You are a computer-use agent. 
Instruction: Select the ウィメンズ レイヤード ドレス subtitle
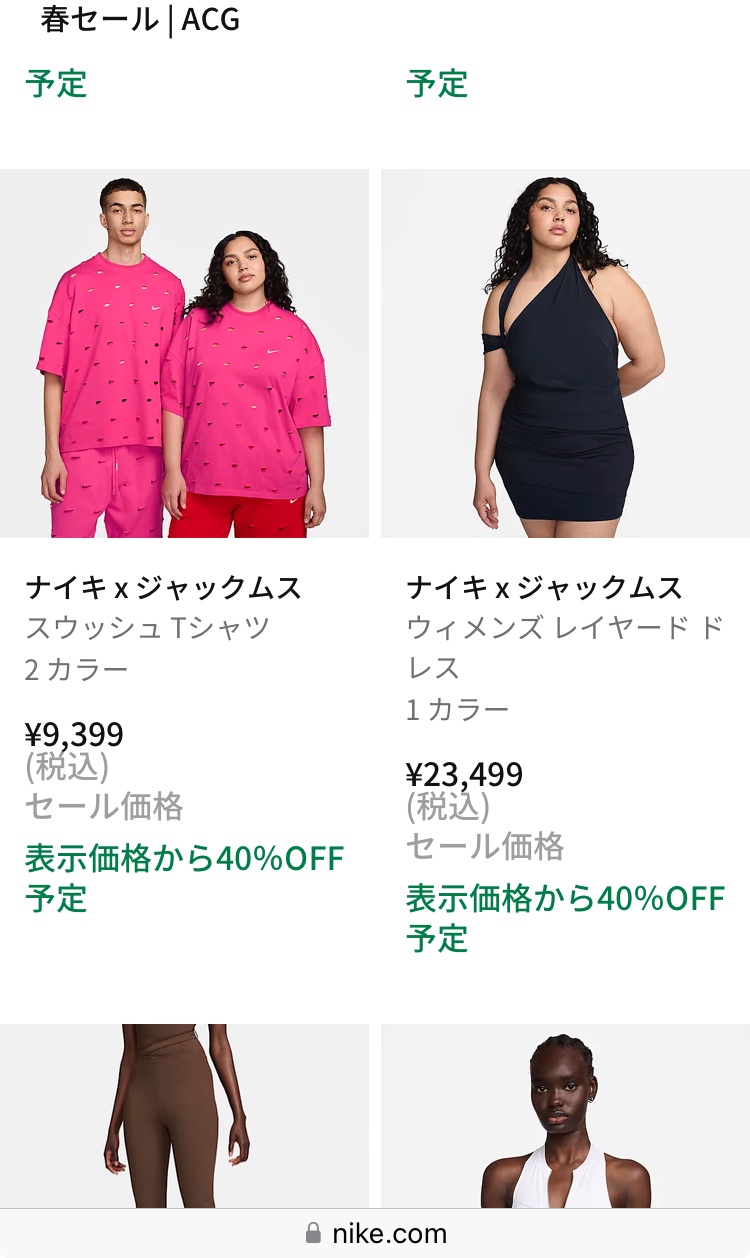coord(565,647)
